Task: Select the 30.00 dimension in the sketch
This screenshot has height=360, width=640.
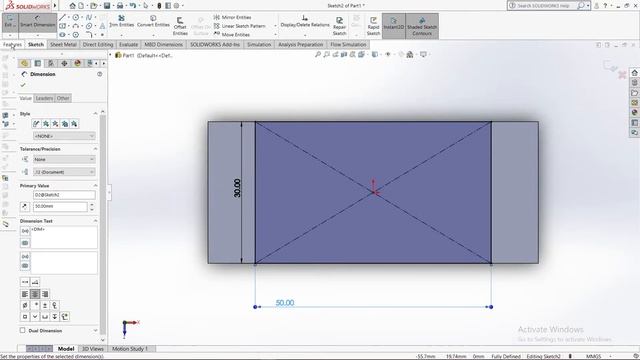Action: coord(237,188)
